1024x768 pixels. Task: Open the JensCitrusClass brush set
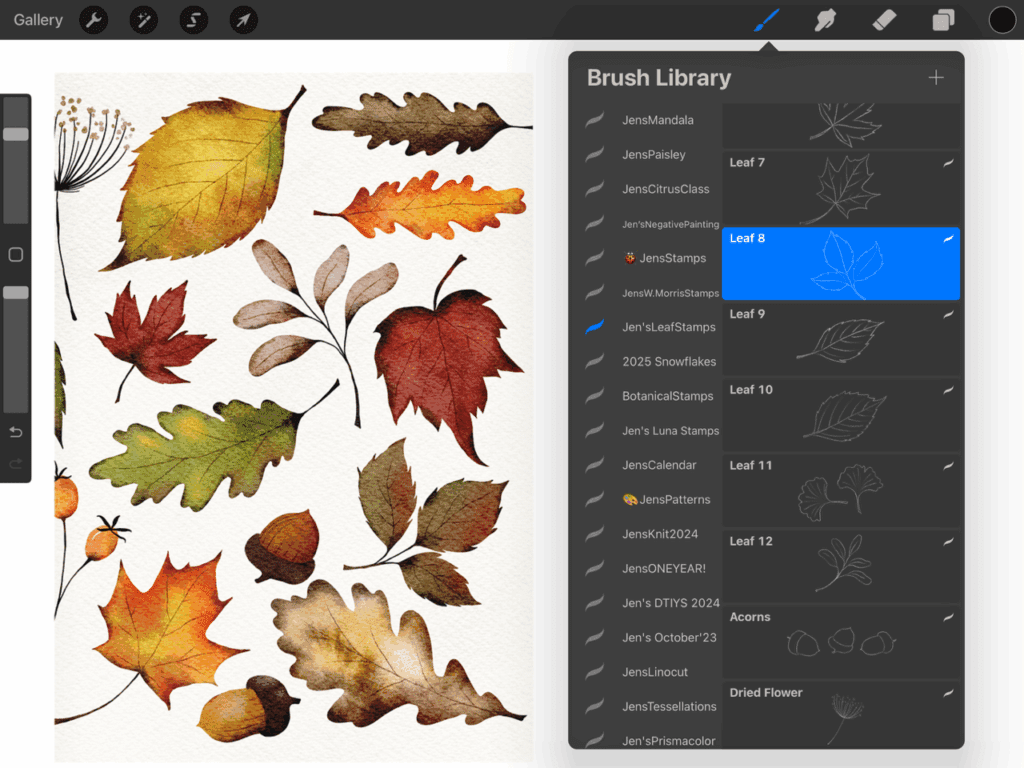[x=665, y=189]
